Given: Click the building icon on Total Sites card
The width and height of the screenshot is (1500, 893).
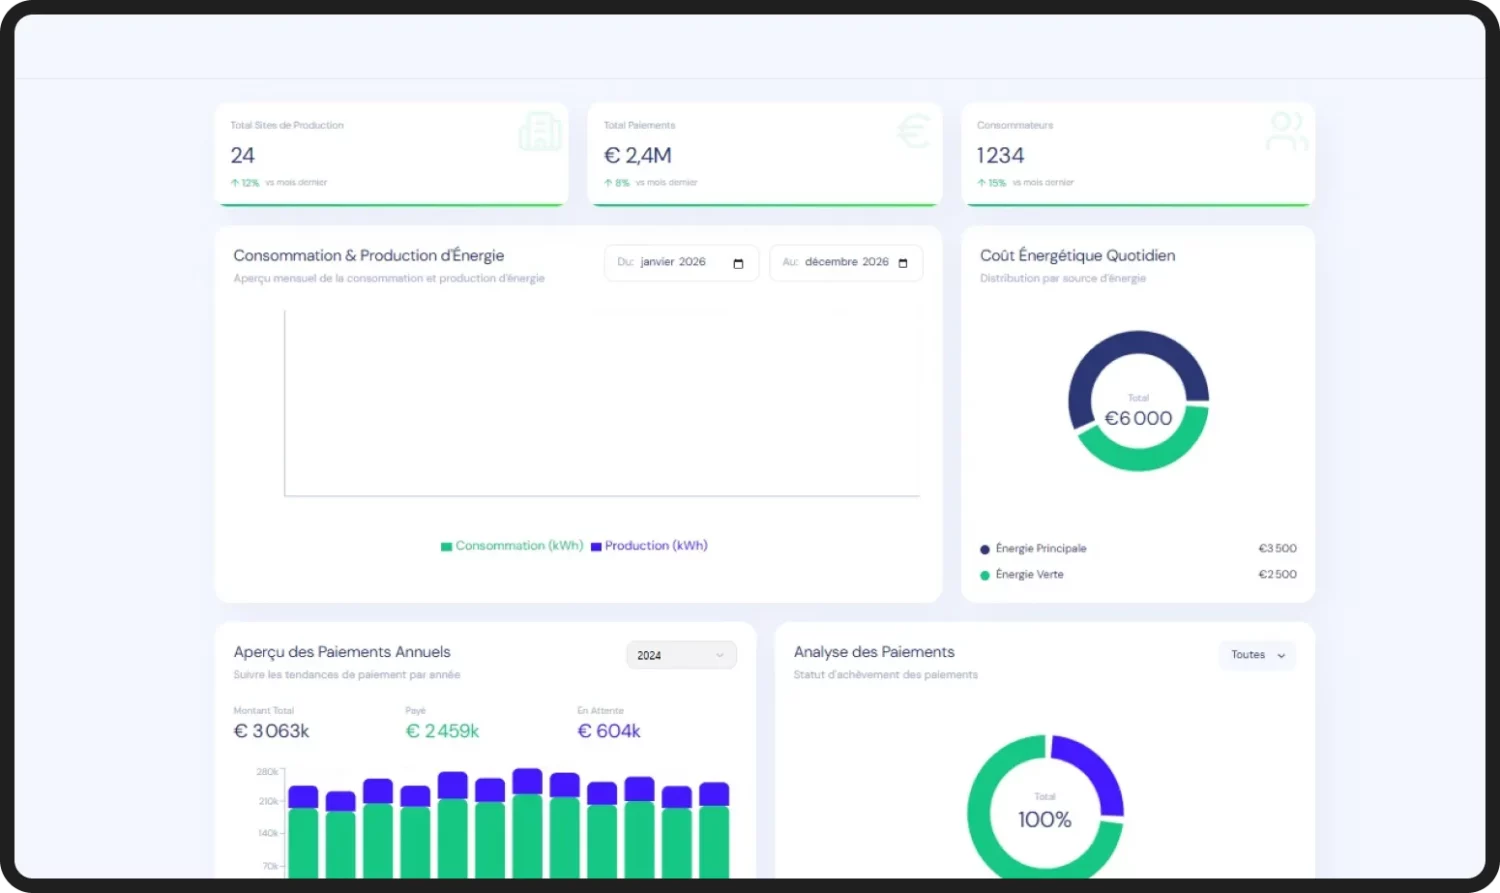Looking at the screenshot, I should [x=540, y=131].
